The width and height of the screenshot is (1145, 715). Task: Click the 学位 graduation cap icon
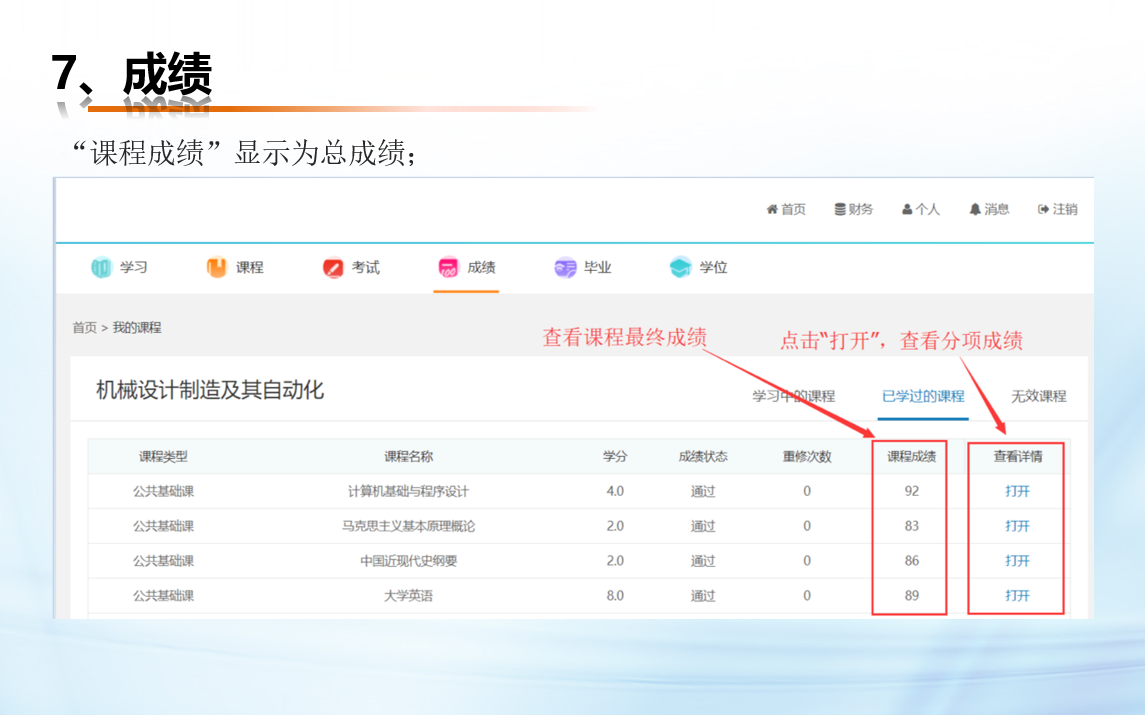click(681, 268)
